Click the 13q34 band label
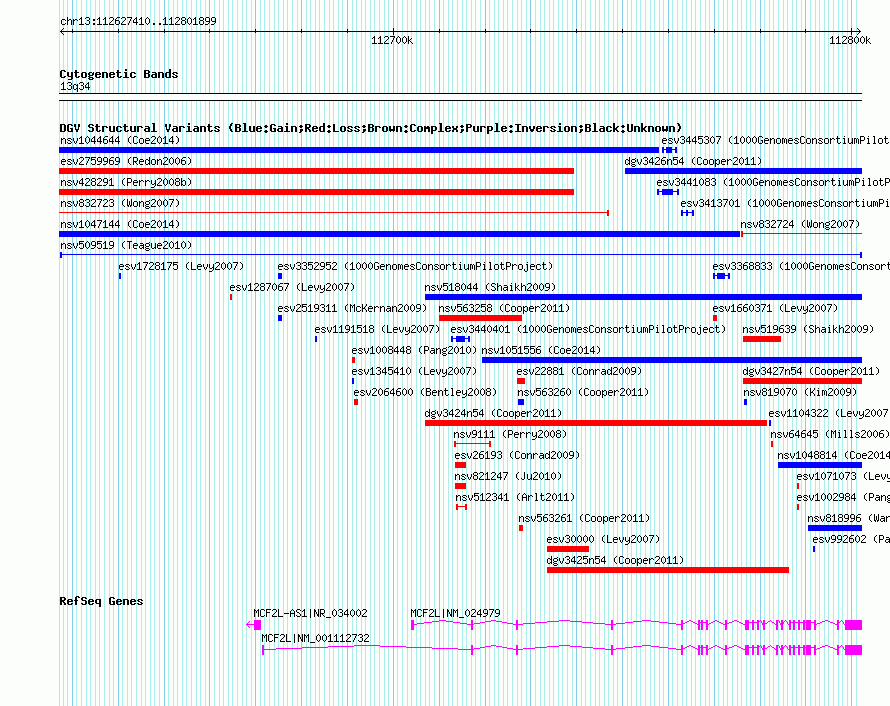 coord(75,87)
